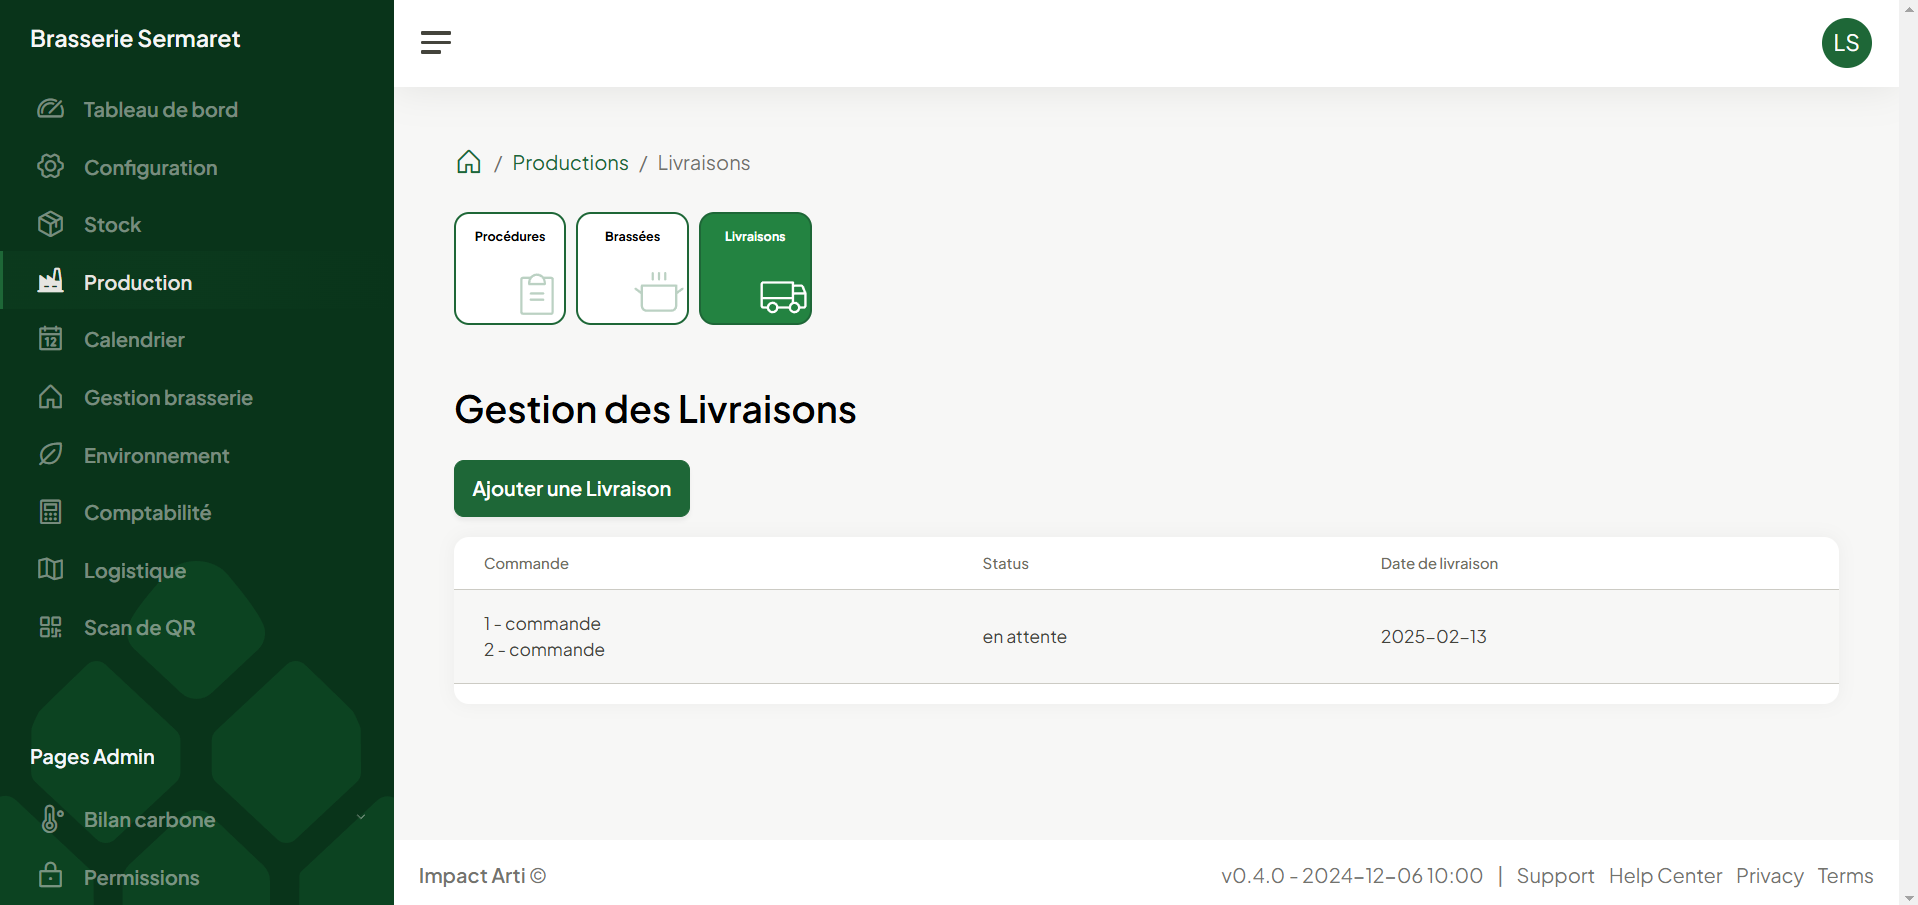
Task: Switch to the Brassées tab
Action: tap(632, 268)
